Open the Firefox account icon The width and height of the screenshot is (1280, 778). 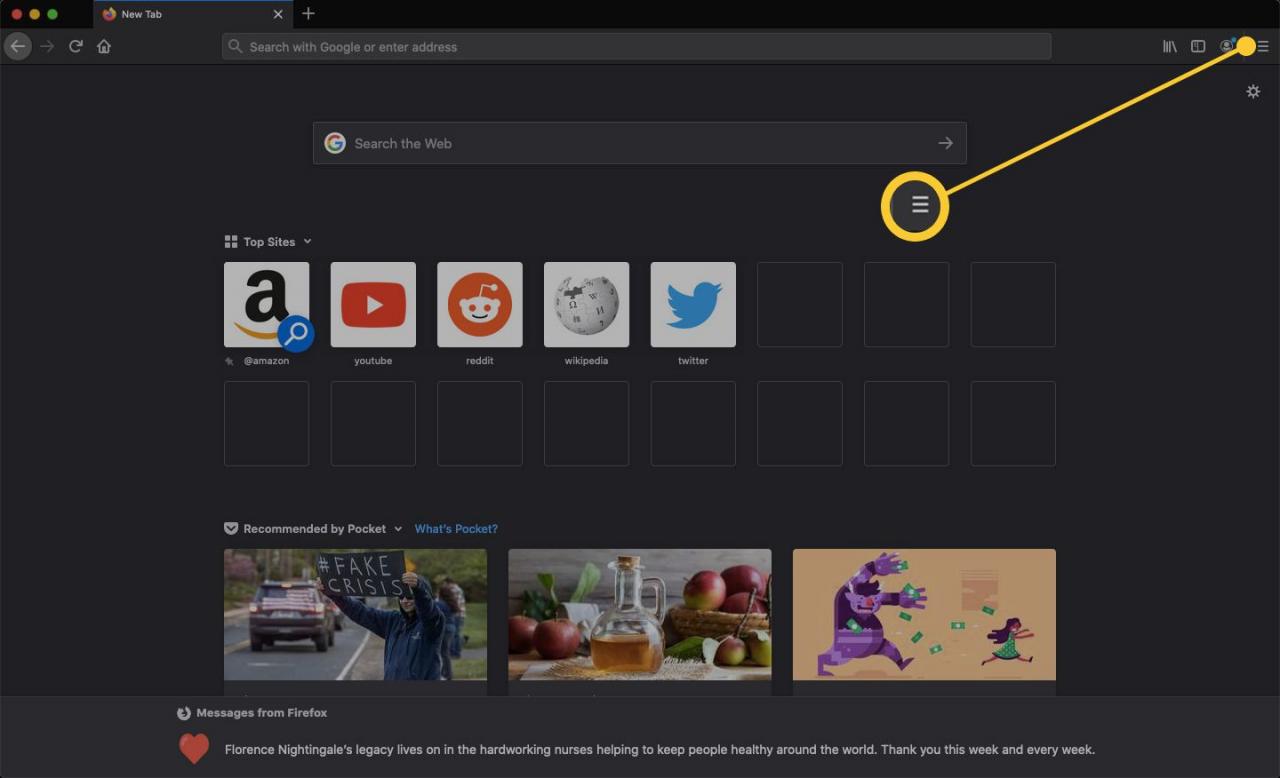tap(1226, 46)
